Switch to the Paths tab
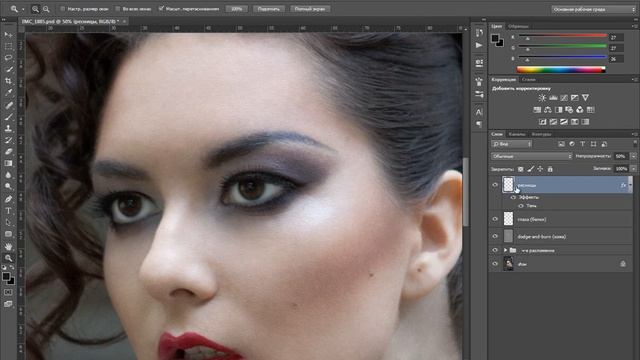Screen dimensions: 640x360 541,134
